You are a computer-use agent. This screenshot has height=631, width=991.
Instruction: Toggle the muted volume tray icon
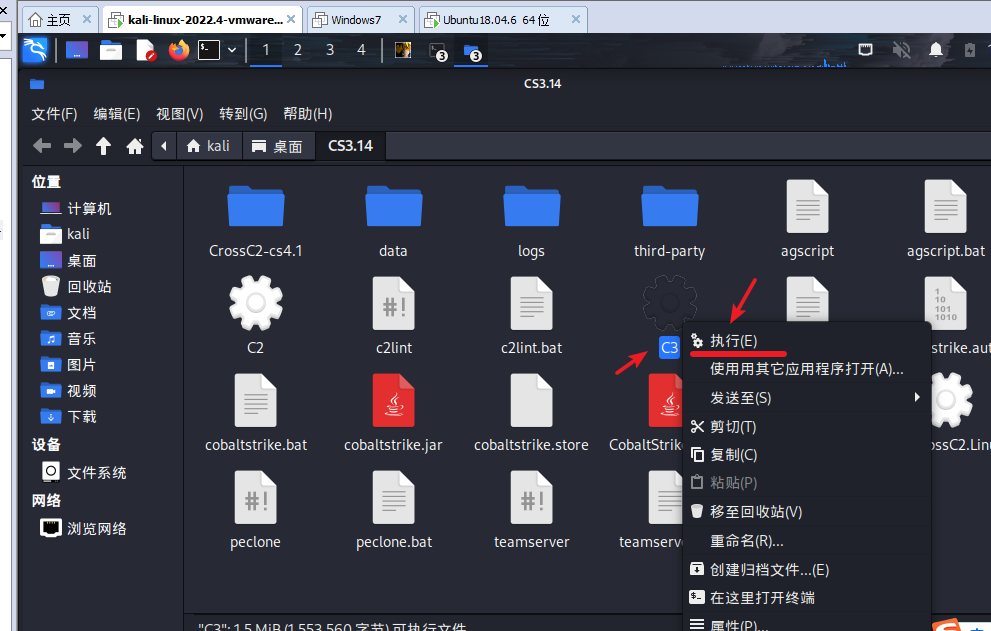(x=901, y=49)
